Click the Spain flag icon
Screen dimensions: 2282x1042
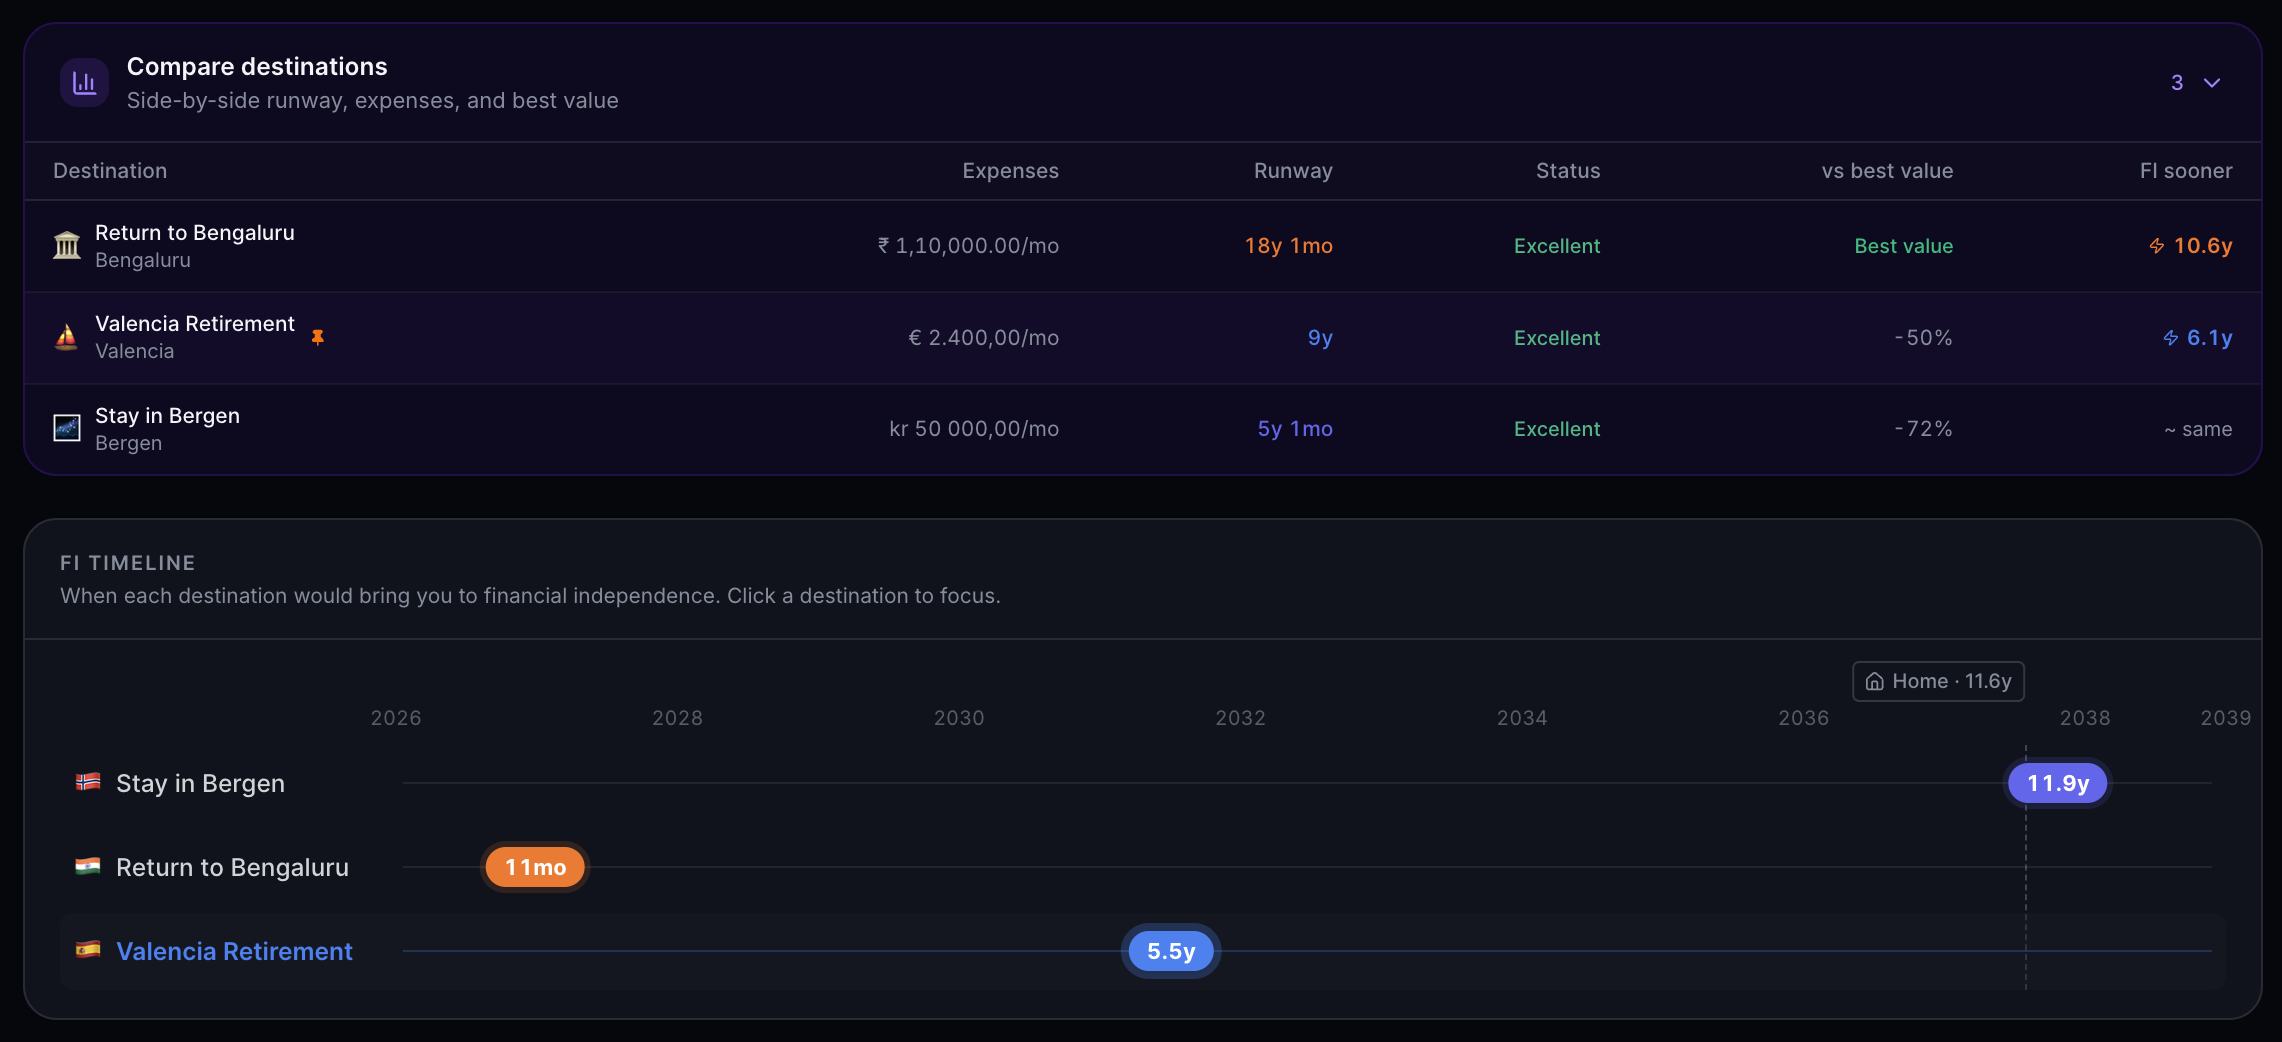coord(88,949)
